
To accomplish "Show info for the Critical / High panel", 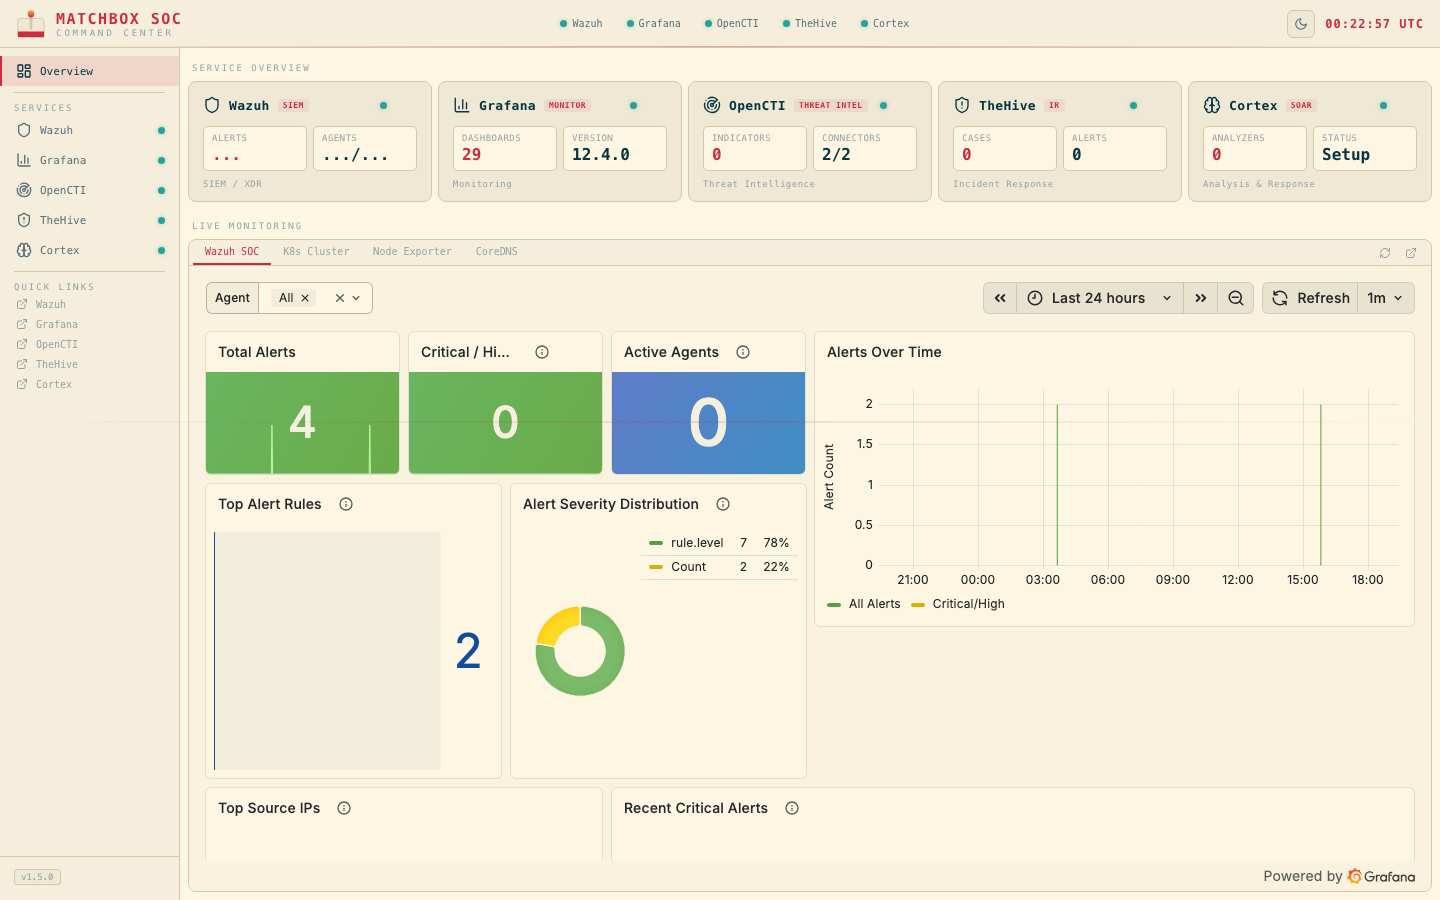I will 542,352.
